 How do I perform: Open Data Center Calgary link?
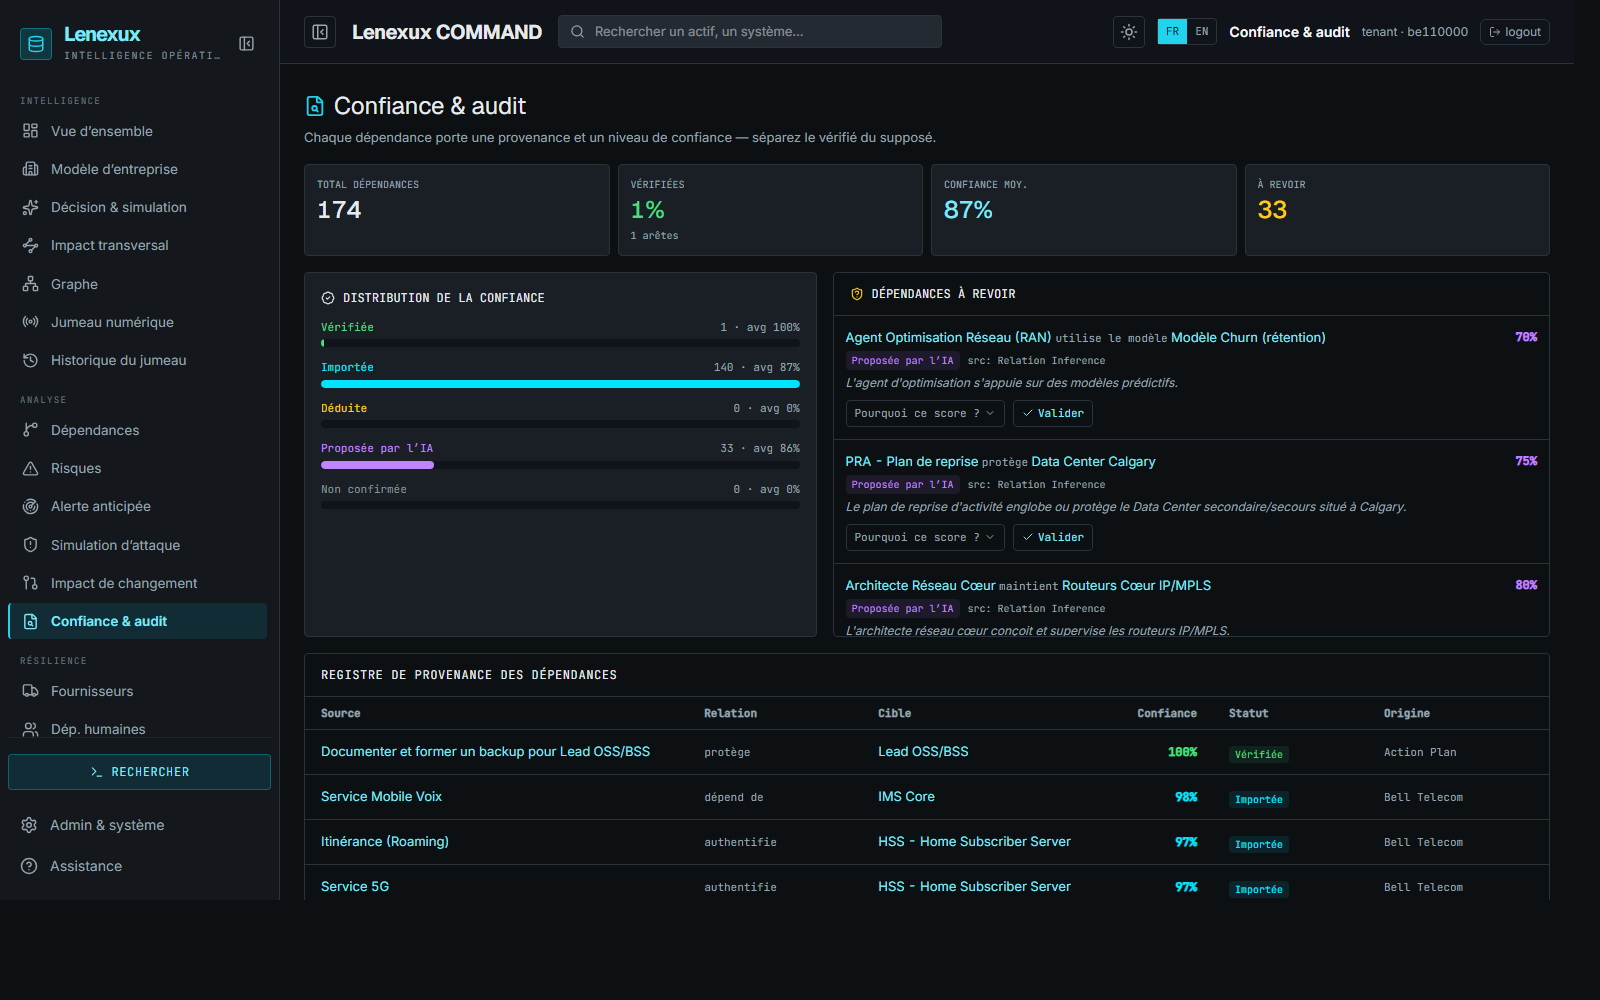tap(1093, 461)
